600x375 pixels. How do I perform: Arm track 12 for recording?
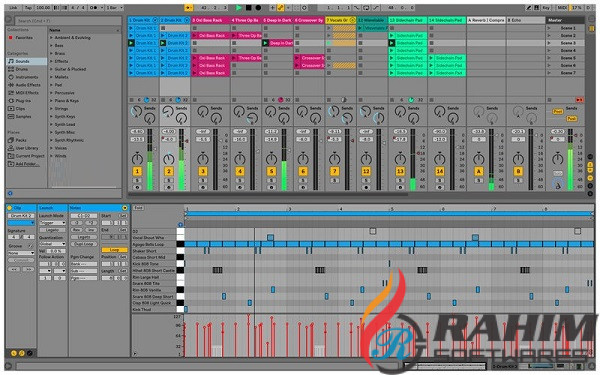pyautogui.click(x=366, y=188)
